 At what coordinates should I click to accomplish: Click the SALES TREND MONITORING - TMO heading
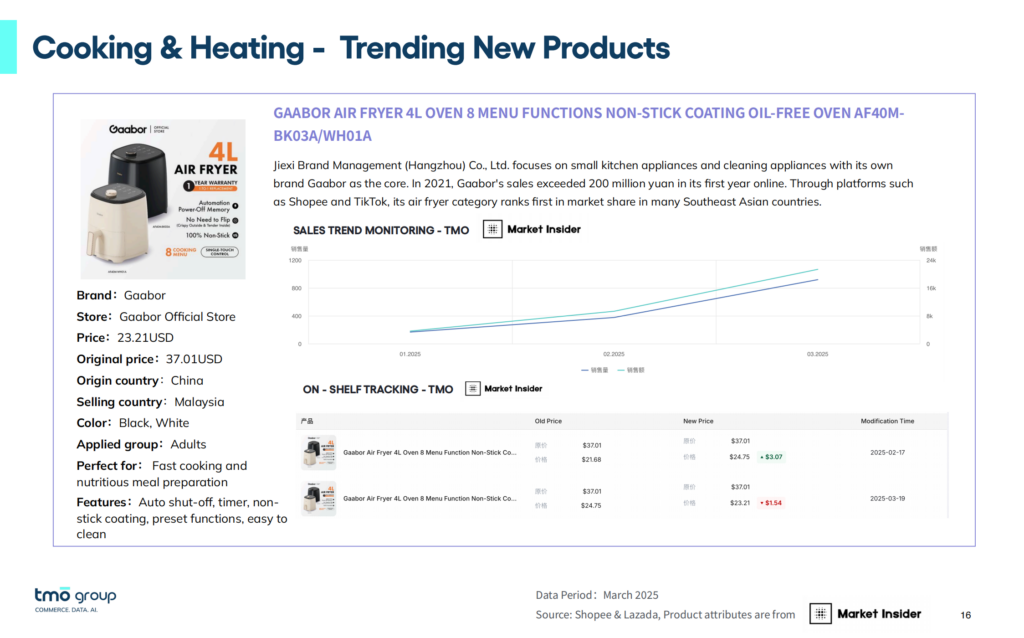[381, 231]
